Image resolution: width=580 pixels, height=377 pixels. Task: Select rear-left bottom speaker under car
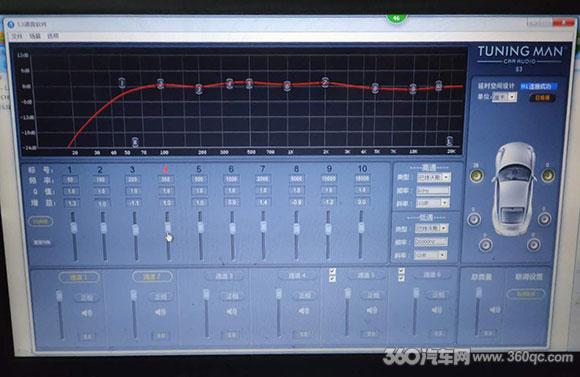click(x=486, y=245)
